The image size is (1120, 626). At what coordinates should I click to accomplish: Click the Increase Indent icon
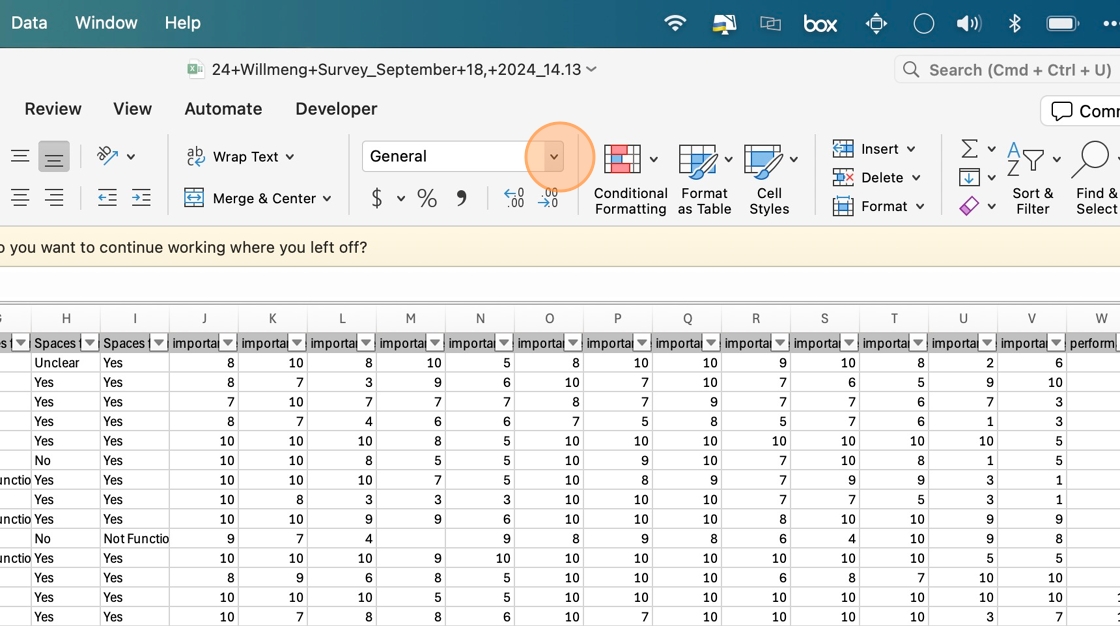coord(141,198)
